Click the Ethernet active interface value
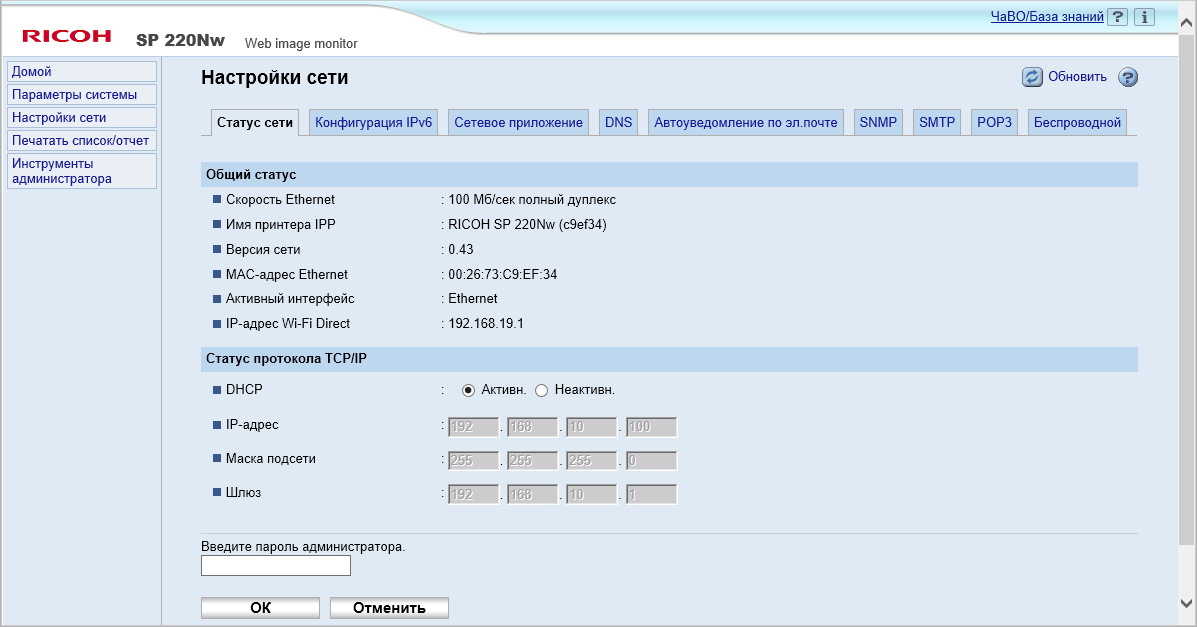Image resolution: width=1197 pixels, height=627 pixels. 473,299
